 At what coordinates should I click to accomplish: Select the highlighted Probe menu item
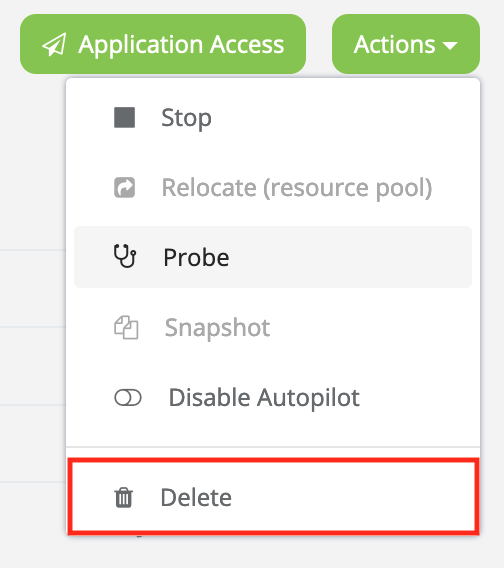[x=273, y=257]
